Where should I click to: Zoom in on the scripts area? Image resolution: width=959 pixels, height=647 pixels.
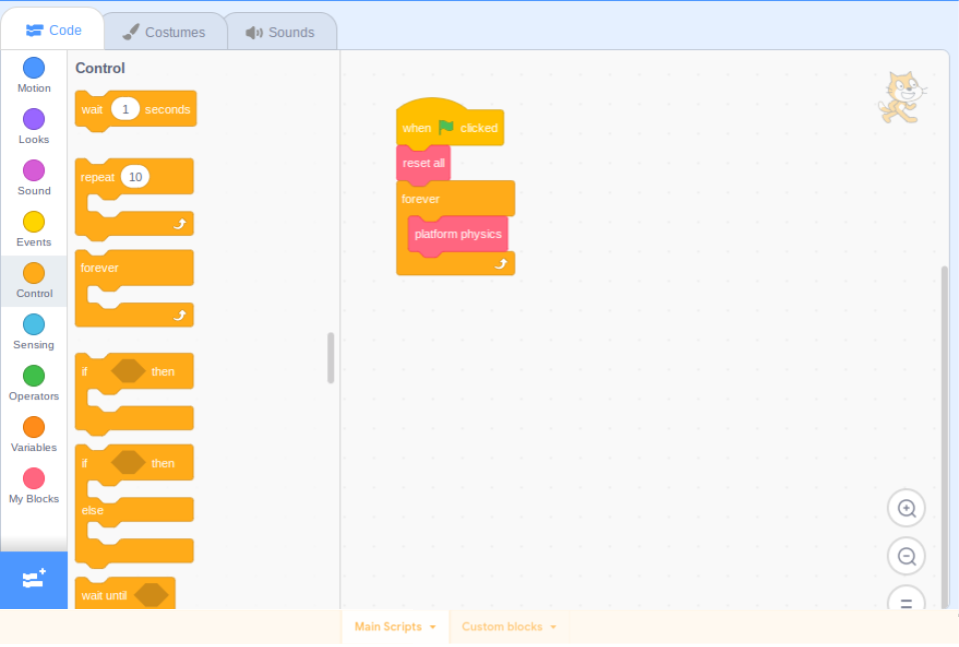pos(906,508)
